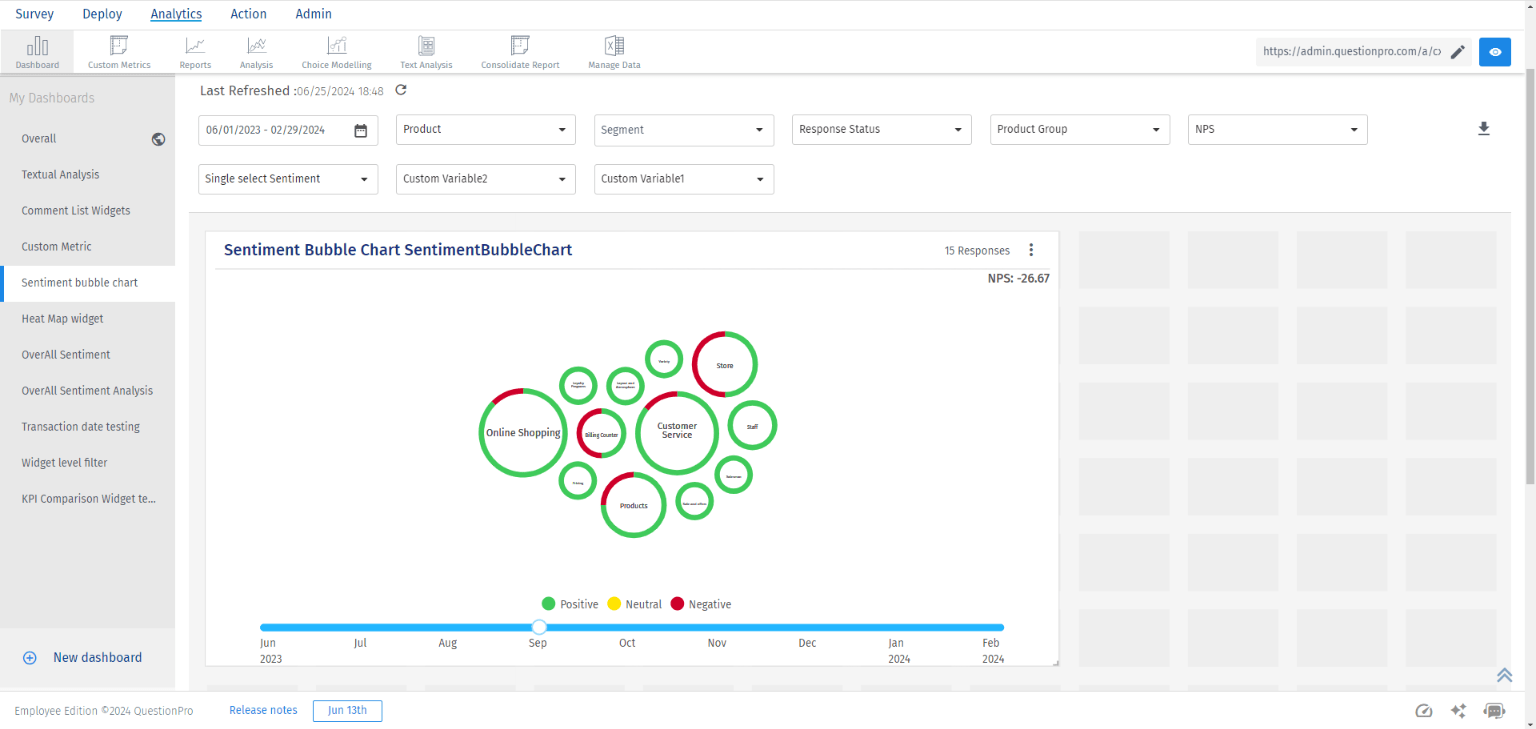Expand the Single select Sentiment dropdown
Screen dimensions: 1536x729
(x=288, y=179)
